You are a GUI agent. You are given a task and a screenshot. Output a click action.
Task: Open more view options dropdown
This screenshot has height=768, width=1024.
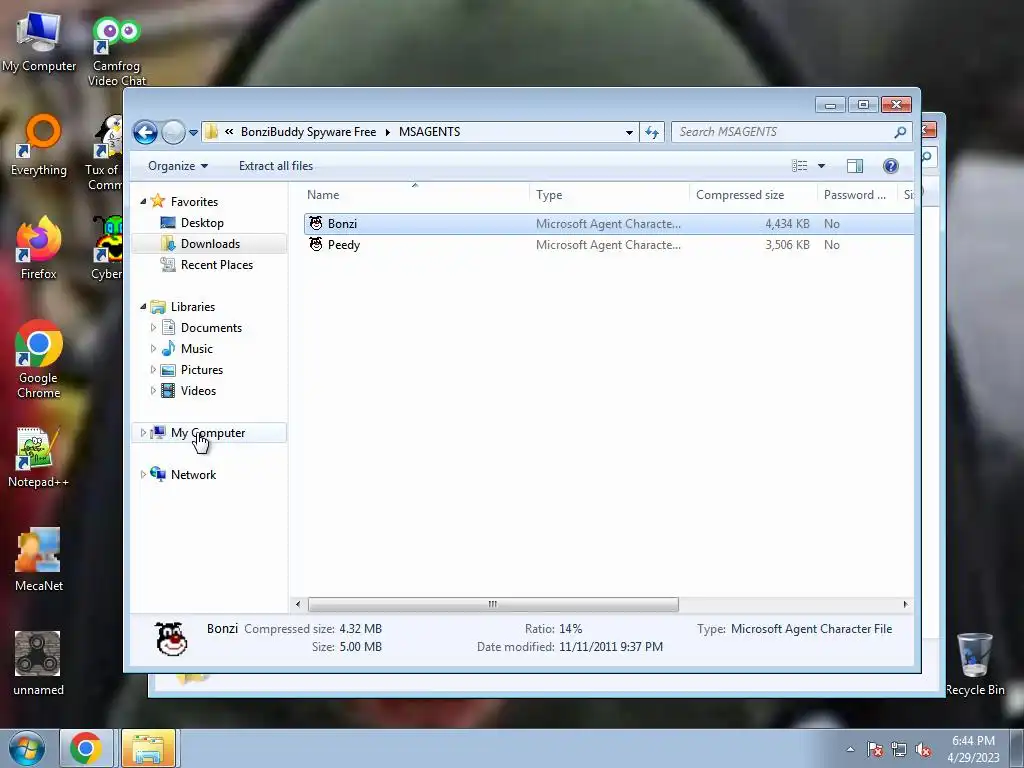click(x=822, y=166)
